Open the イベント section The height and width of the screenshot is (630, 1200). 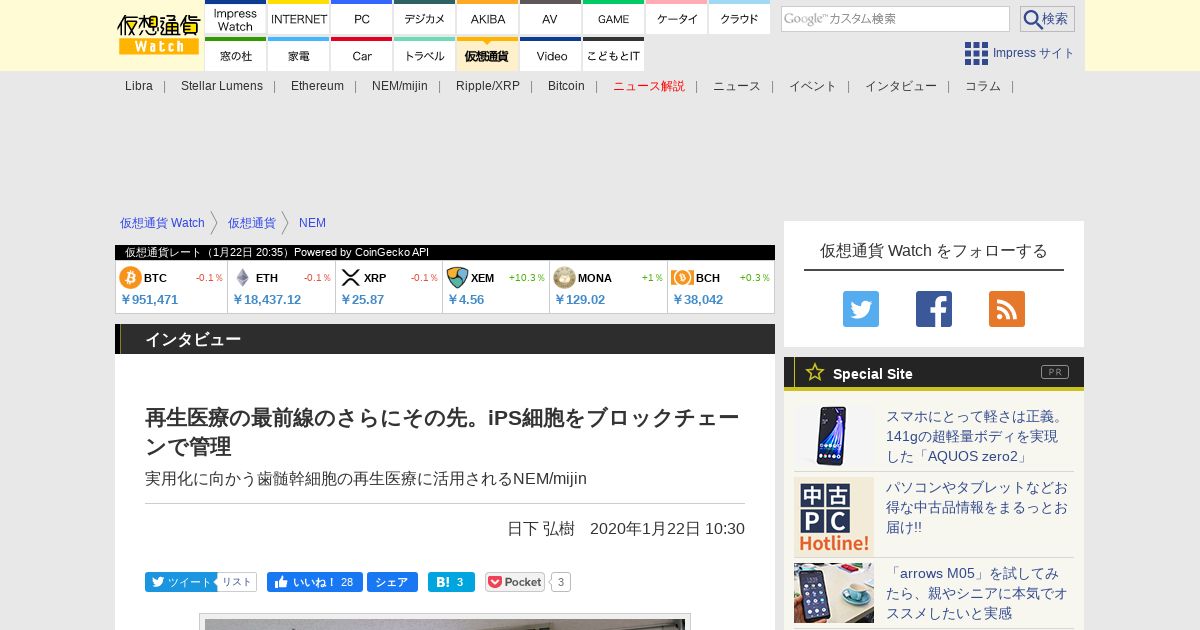click(x=813, y=86)
